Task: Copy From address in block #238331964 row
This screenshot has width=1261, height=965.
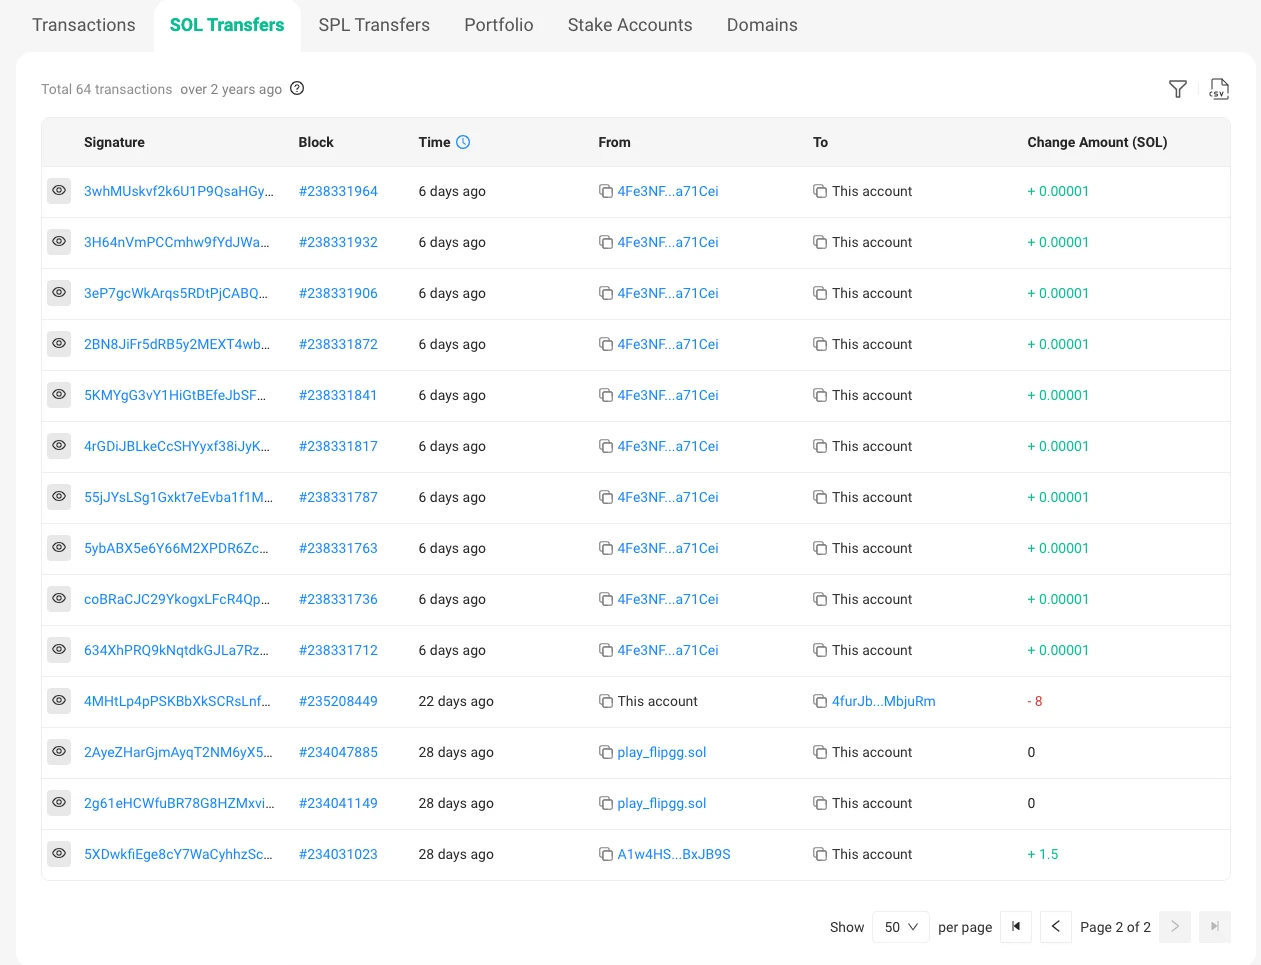Action: [605, 191]
